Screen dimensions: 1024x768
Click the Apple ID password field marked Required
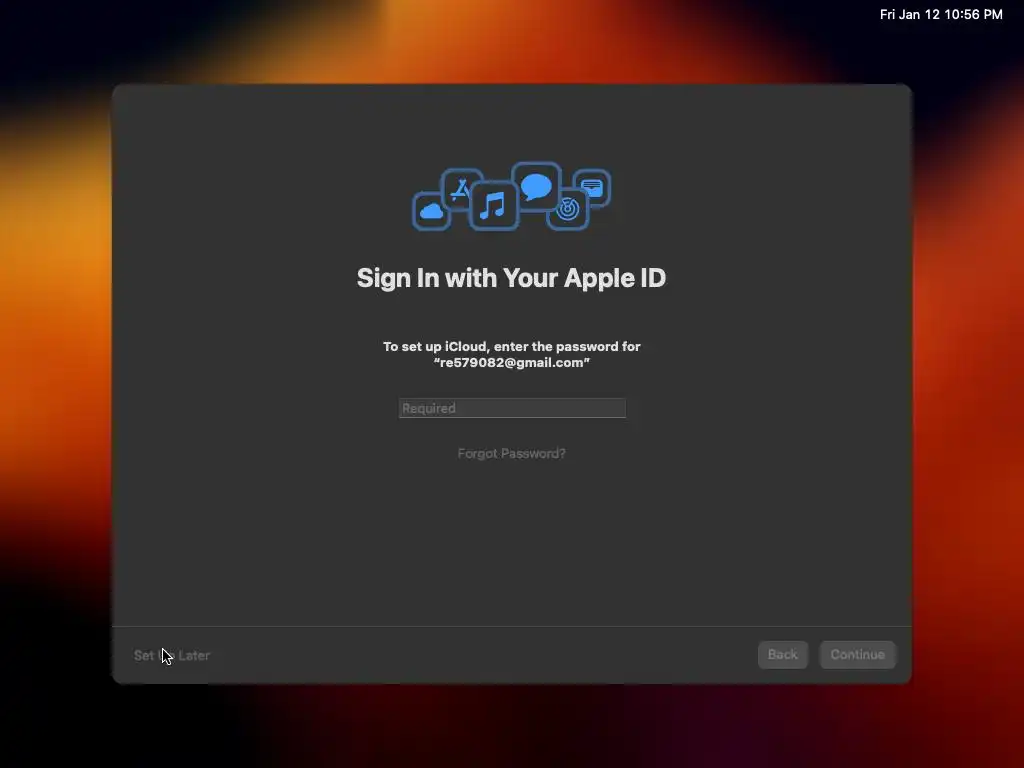pos(512,408)
